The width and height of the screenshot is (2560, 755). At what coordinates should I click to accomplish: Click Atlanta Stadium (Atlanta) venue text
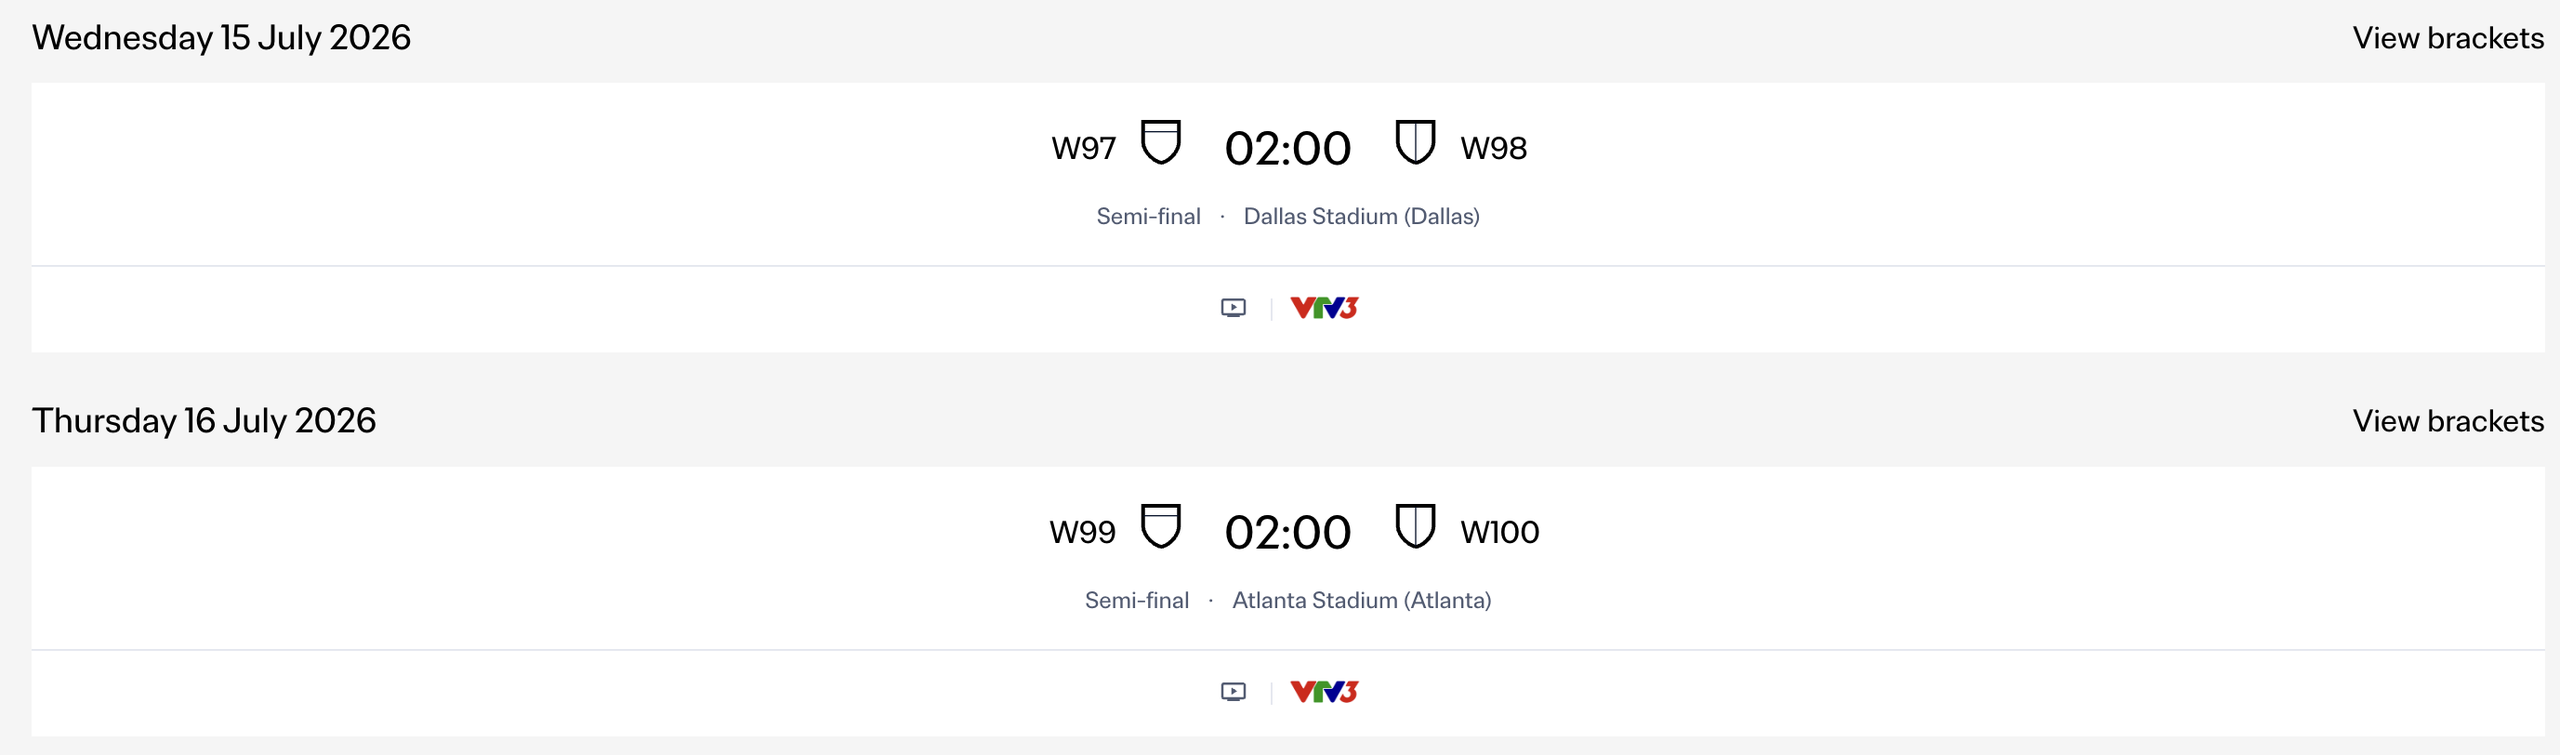pos(1361,601)
